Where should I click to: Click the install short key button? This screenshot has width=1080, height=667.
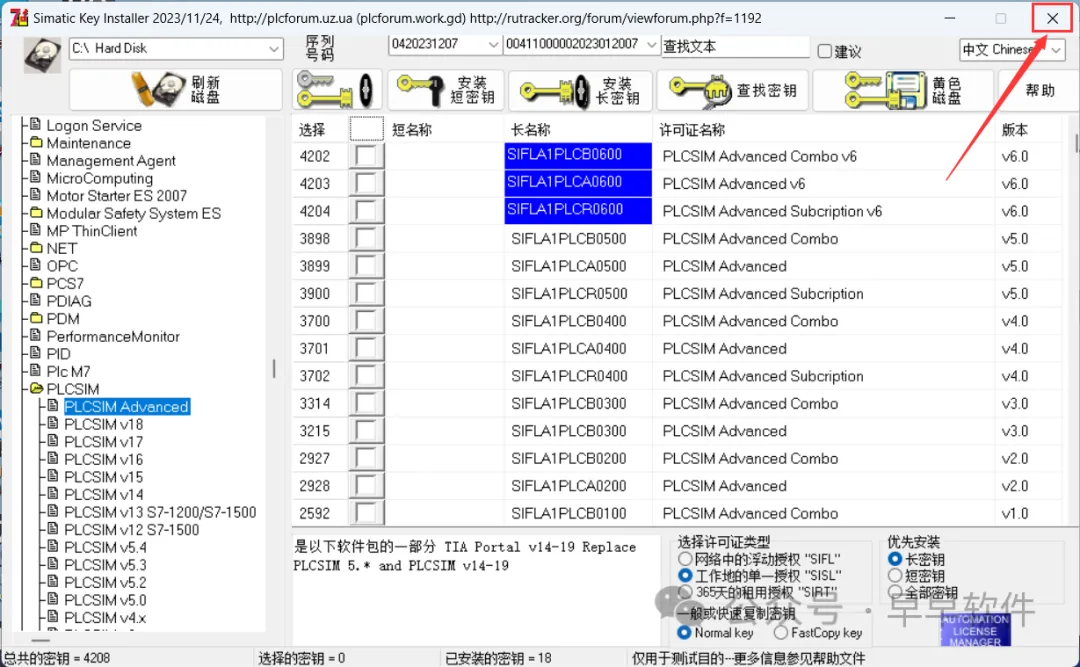point(446,90)
